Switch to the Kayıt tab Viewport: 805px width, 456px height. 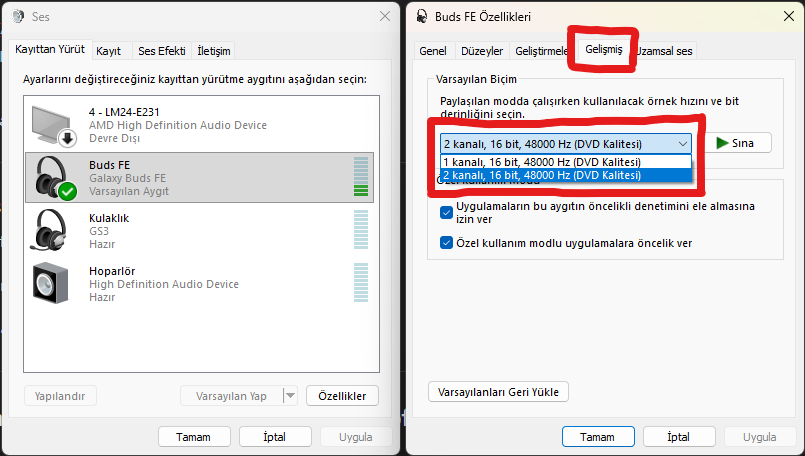point(108,51)
